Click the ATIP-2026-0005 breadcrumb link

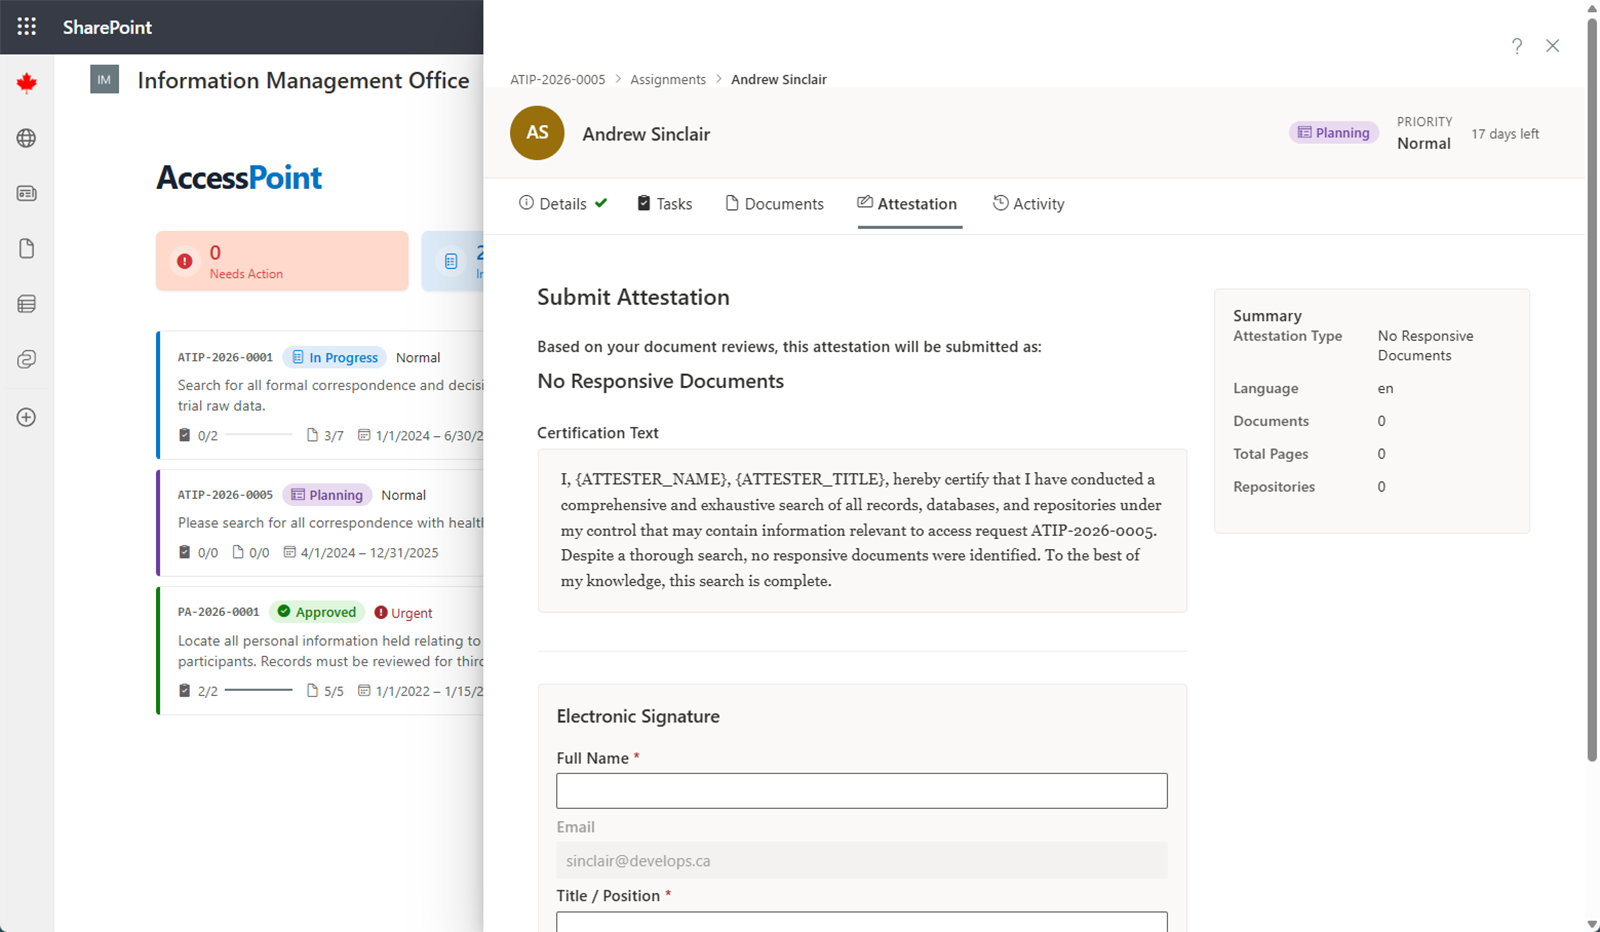[x=557, y=80]
